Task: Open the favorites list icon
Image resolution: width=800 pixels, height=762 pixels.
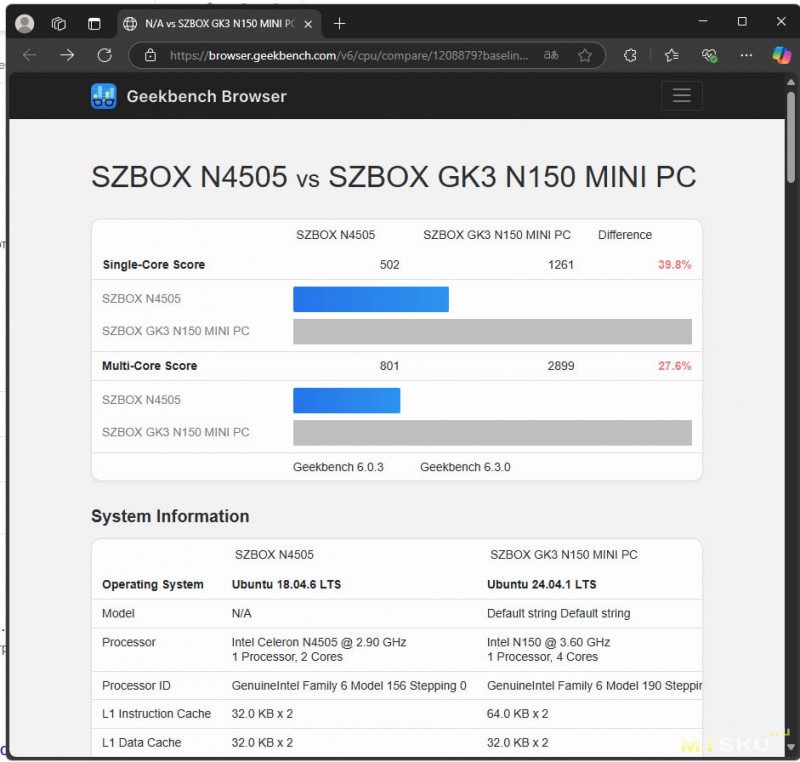Action: coord(671,55)
